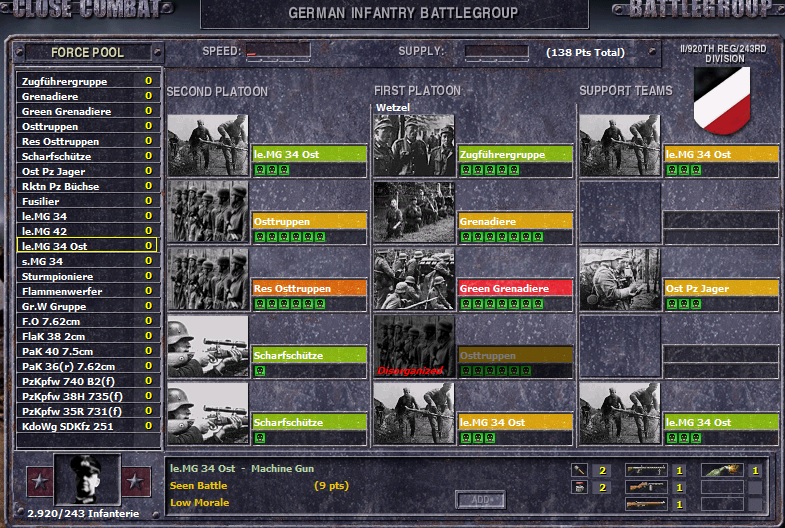Viewport: 785px width, 528px height.
Task: Select Ost Pz Jager in the Force Pool
Action: (x=87, y=171)
